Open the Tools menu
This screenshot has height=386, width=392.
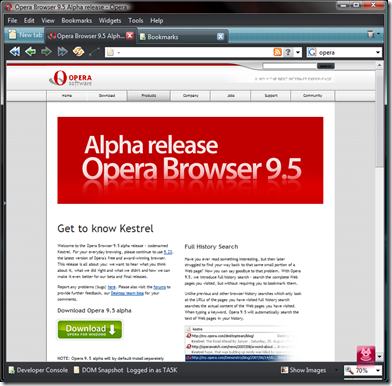pos(136,21)
